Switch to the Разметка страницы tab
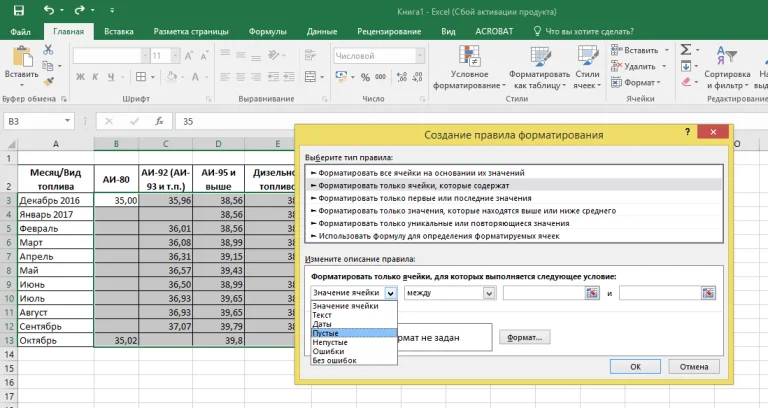This screenshot has height=408, width=768. pyautogui.click(x=191, y=31)
